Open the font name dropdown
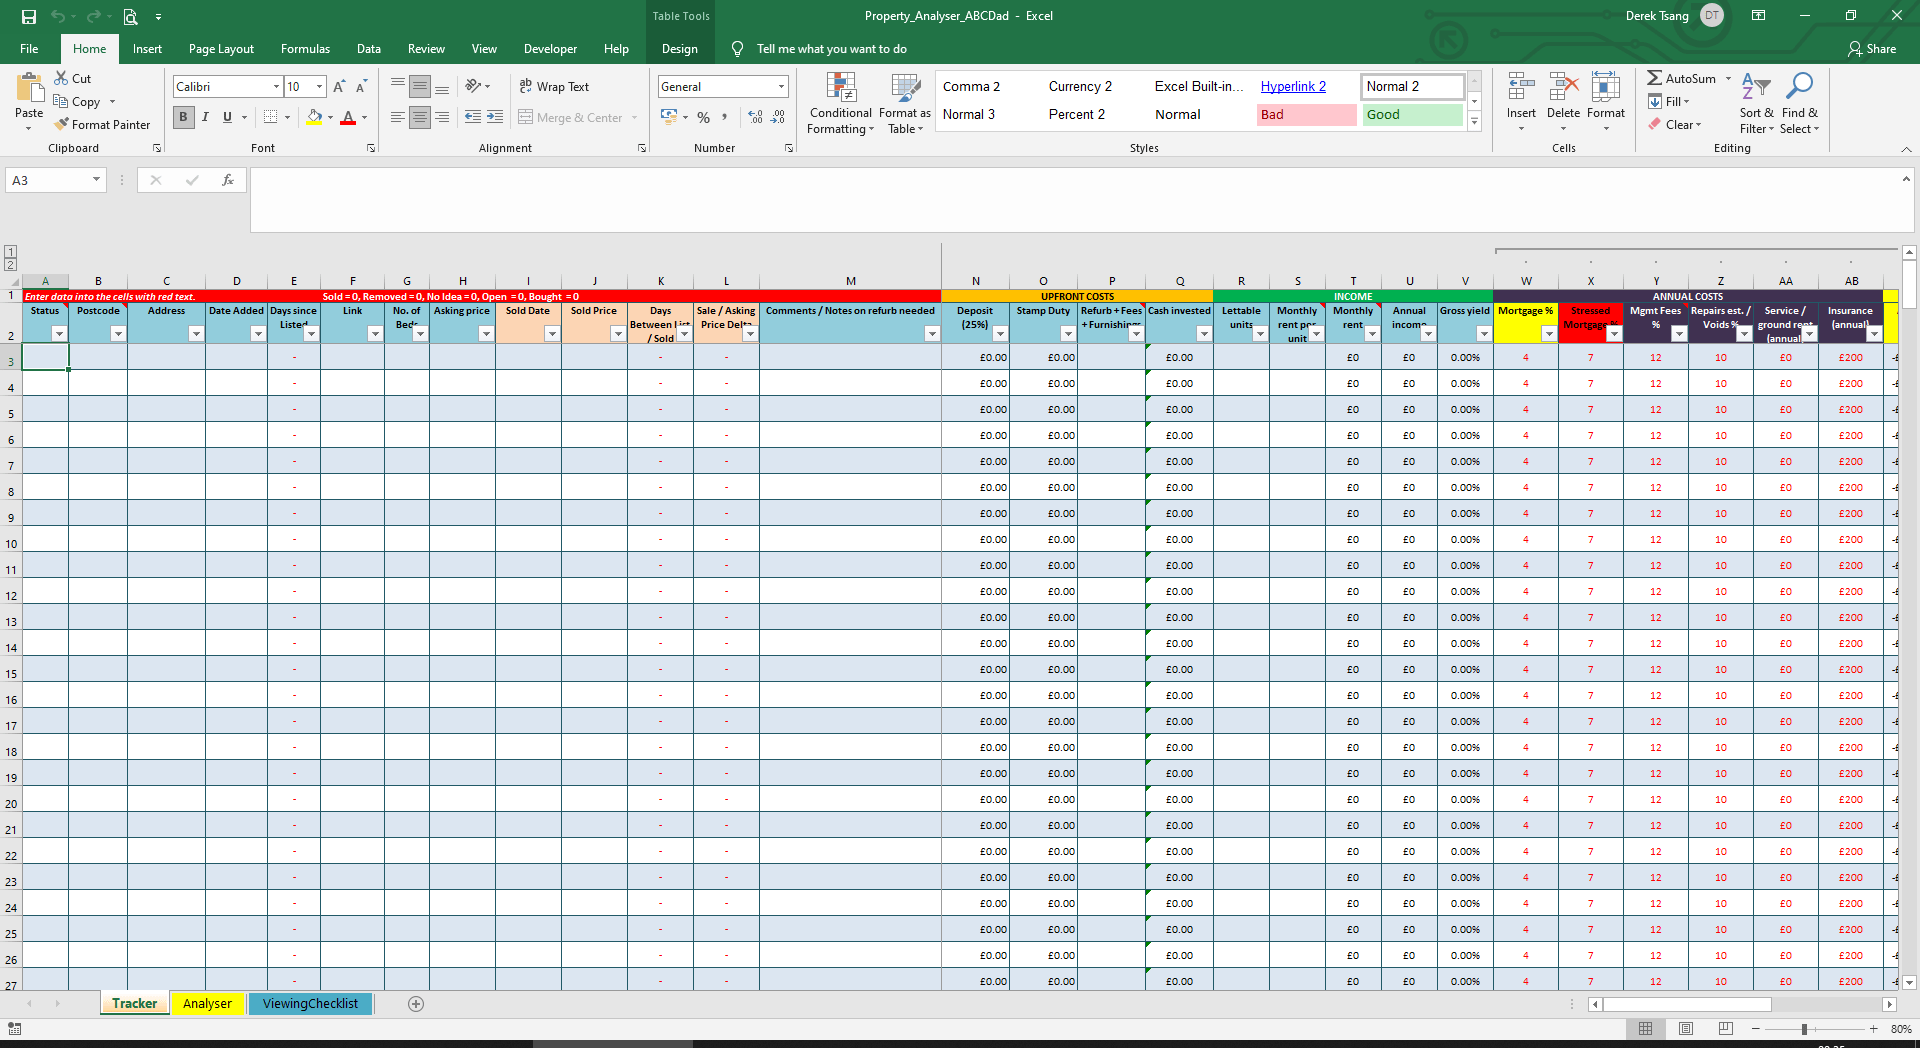The width and height of the screenshot is (1920, 1048). (x=276, y=86)
